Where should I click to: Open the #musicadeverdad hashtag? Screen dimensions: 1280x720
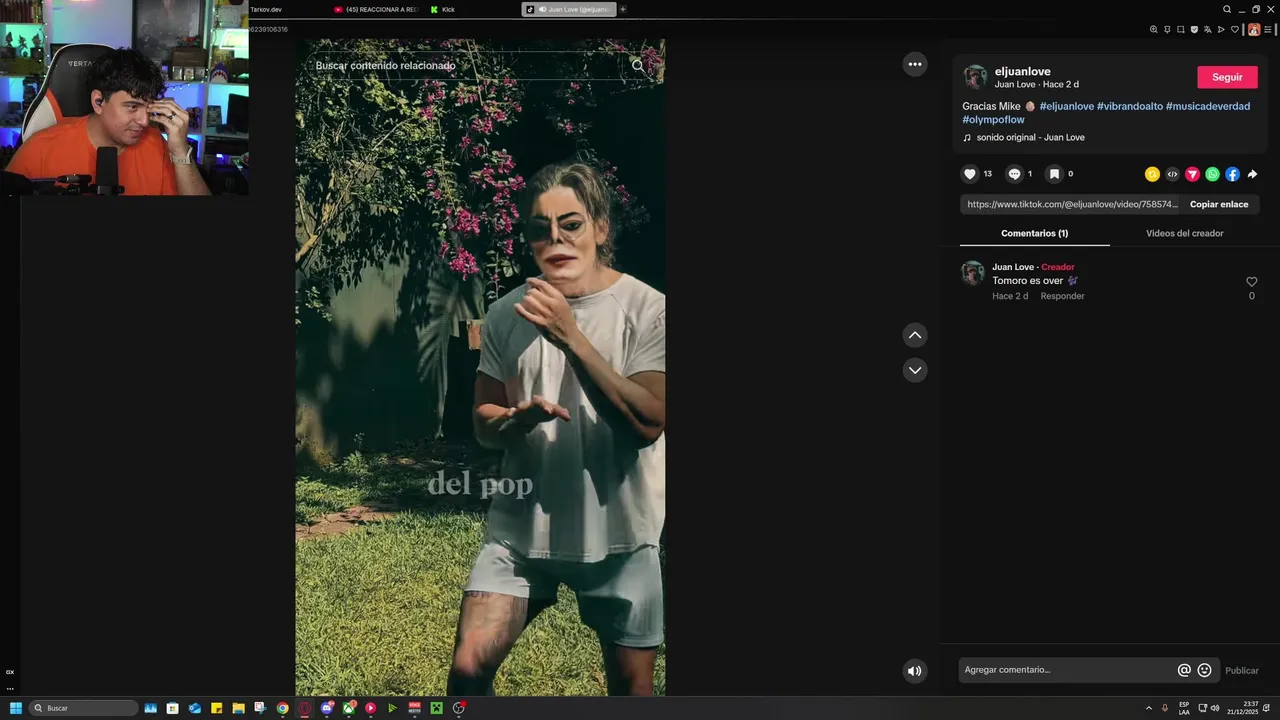[x=1208, y=106]
